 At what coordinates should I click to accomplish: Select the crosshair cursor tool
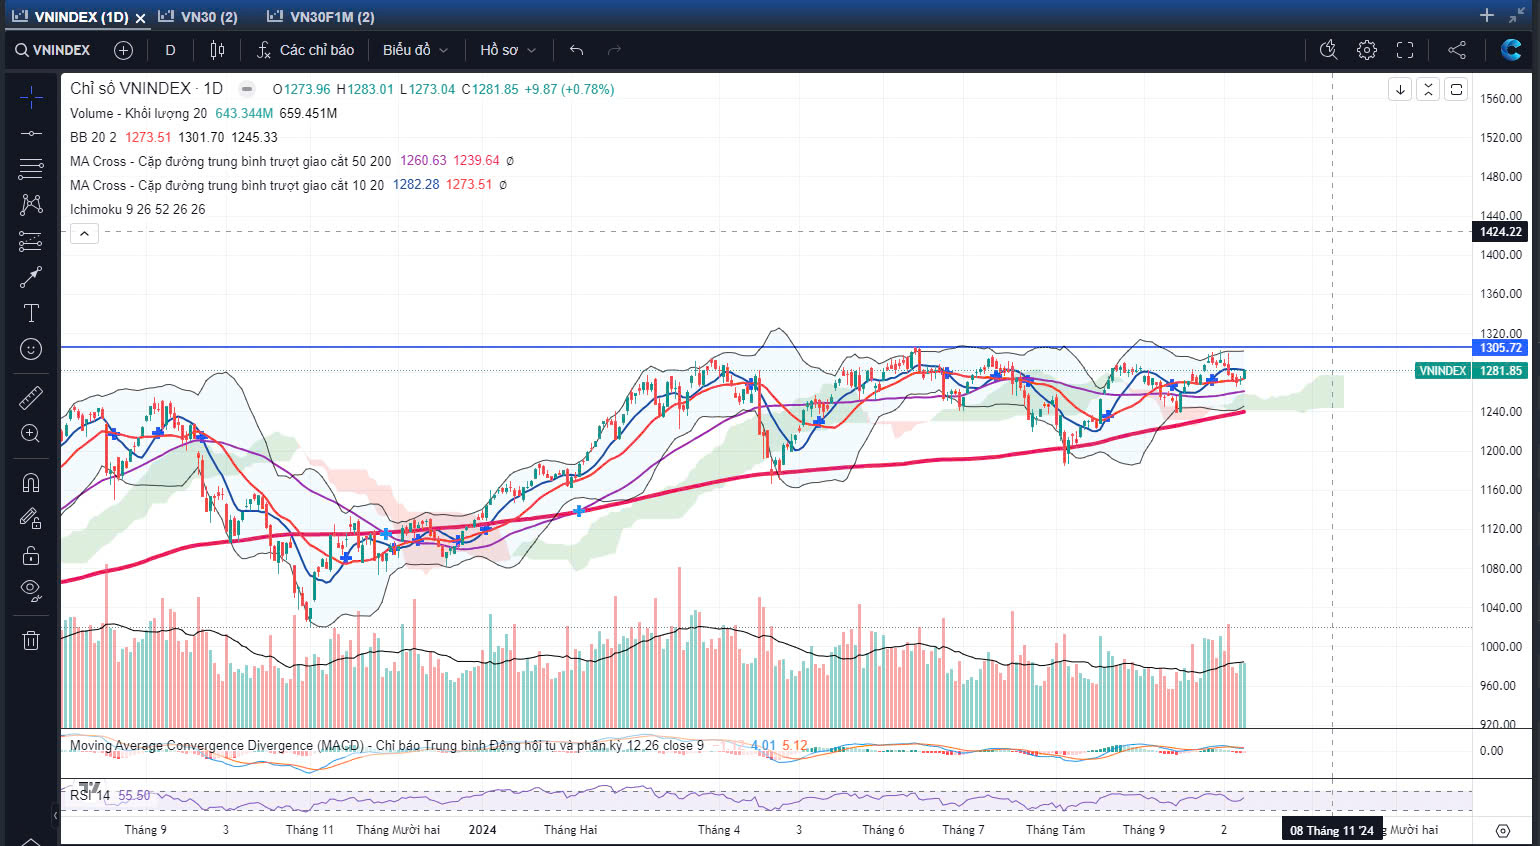coord(31,97)
